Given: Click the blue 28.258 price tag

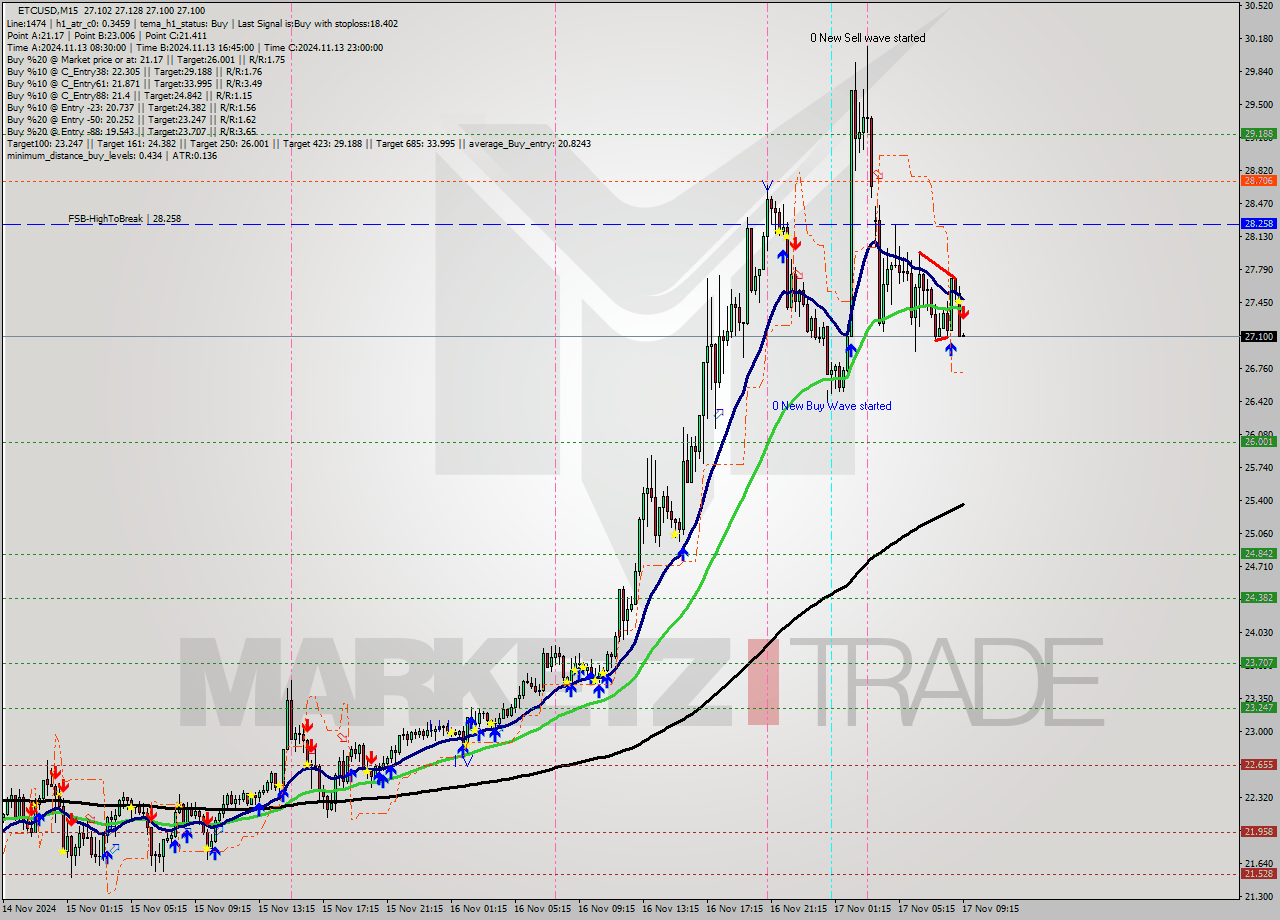Looking at the screenshot, I should [1258, 224].
